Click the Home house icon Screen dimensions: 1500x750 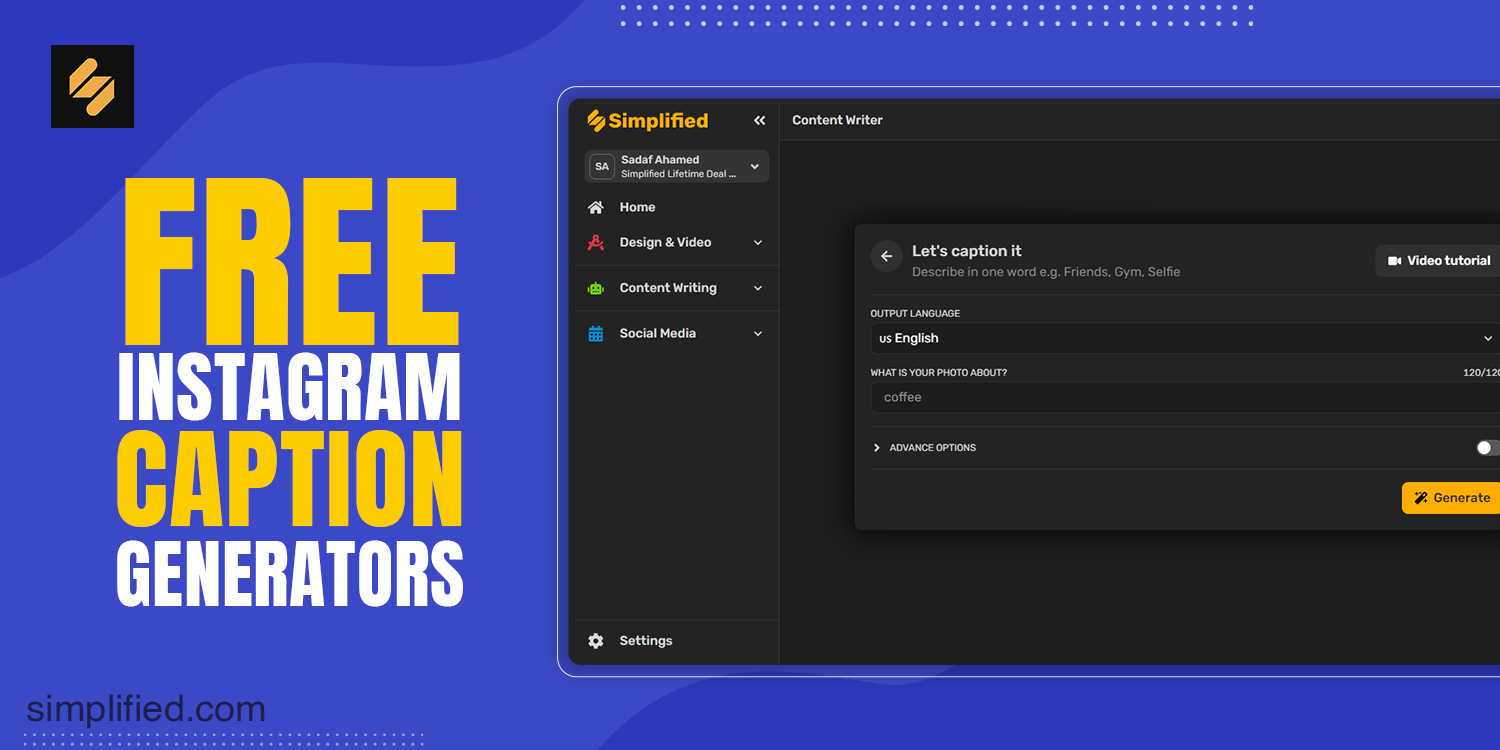(596, 207)
